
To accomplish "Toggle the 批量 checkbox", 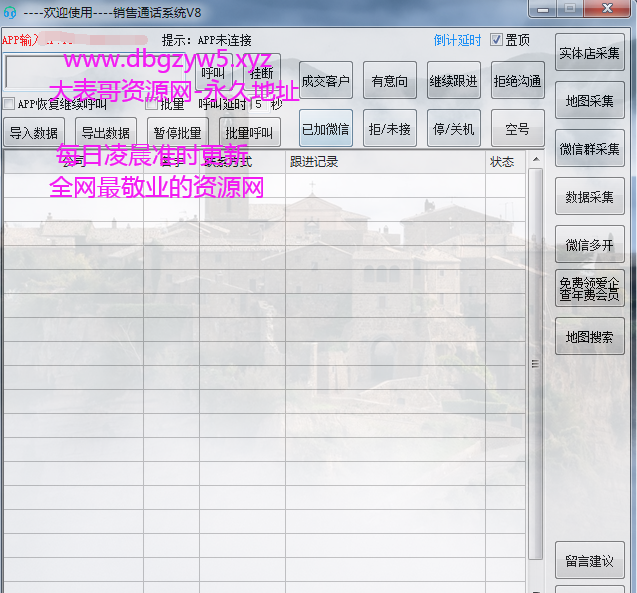I will (x=151, y=104).
